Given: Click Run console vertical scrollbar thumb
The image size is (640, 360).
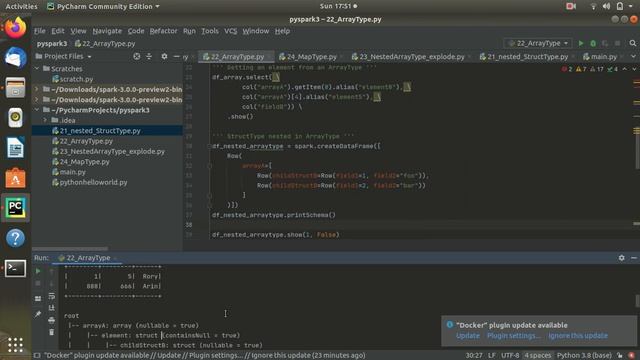Looking at the screenshot, I should point(637,301).
